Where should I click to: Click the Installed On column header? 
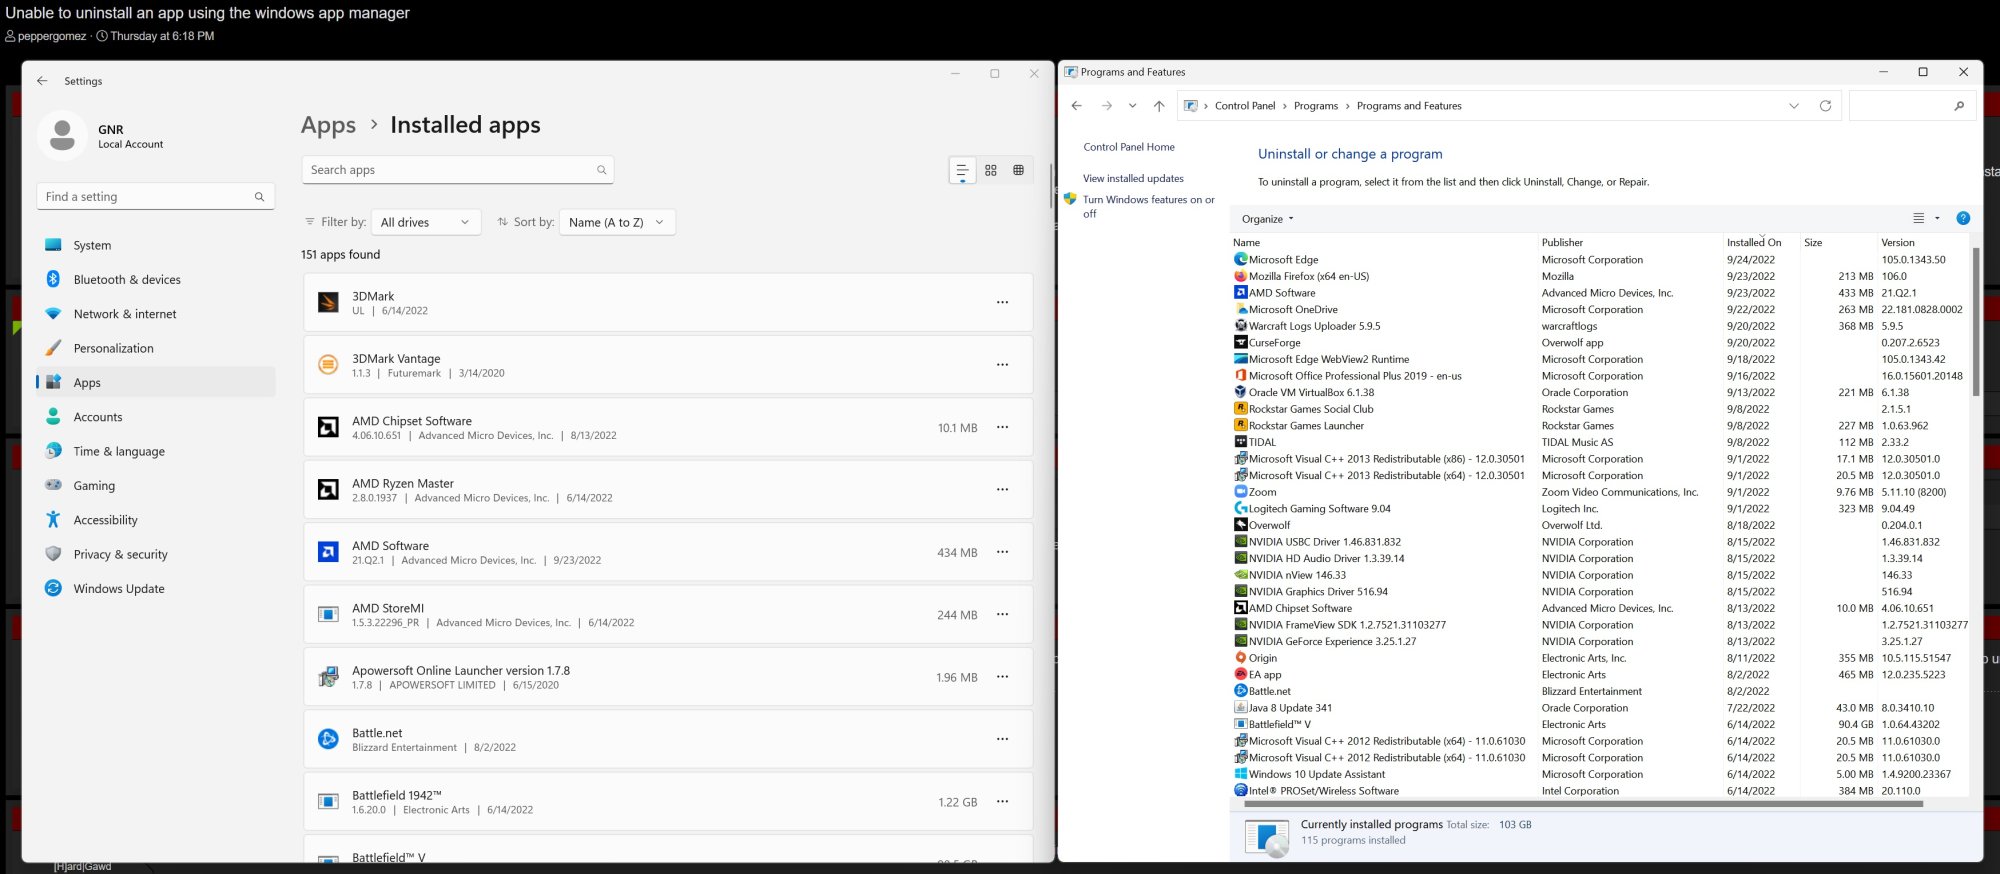[x=1754, y=243]
